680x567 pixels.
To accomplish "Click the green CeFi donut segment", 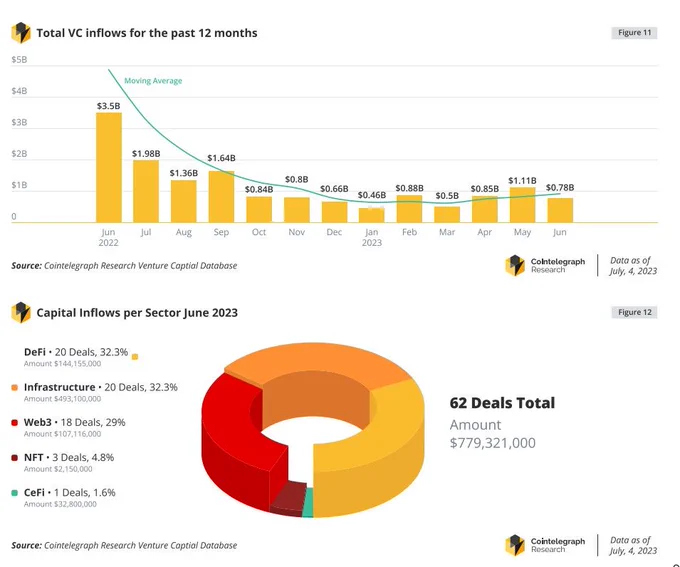I will click(308, 502).
